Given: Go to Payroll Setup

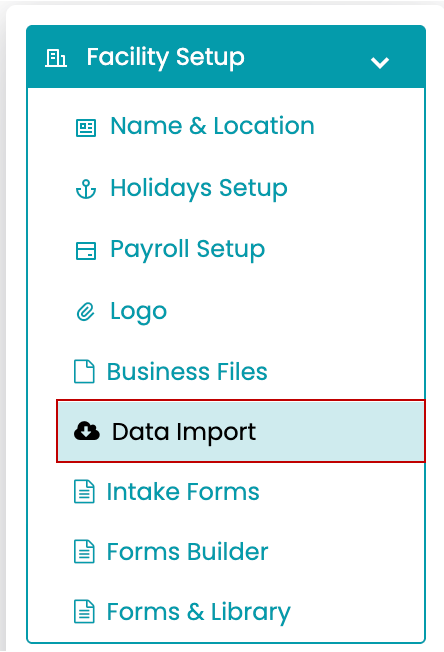Looking at the screenshot, I should point(187,249).
